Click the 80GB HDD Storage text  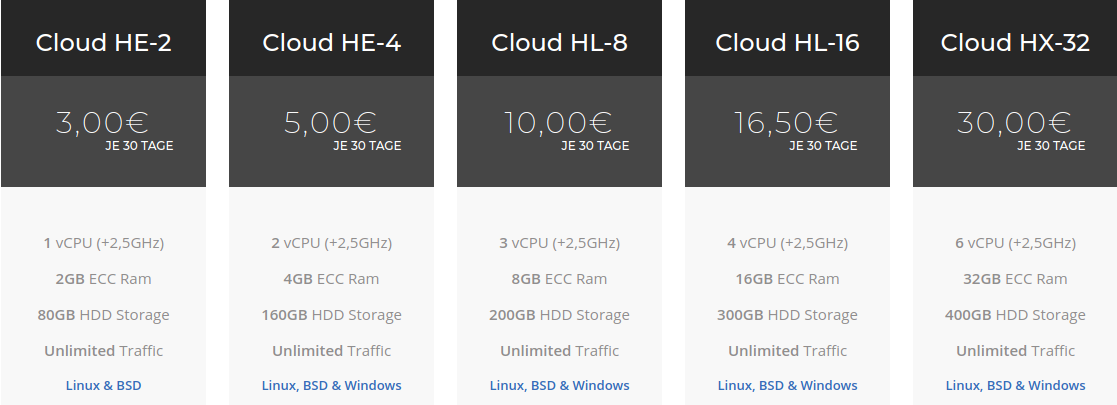(103, 315)
